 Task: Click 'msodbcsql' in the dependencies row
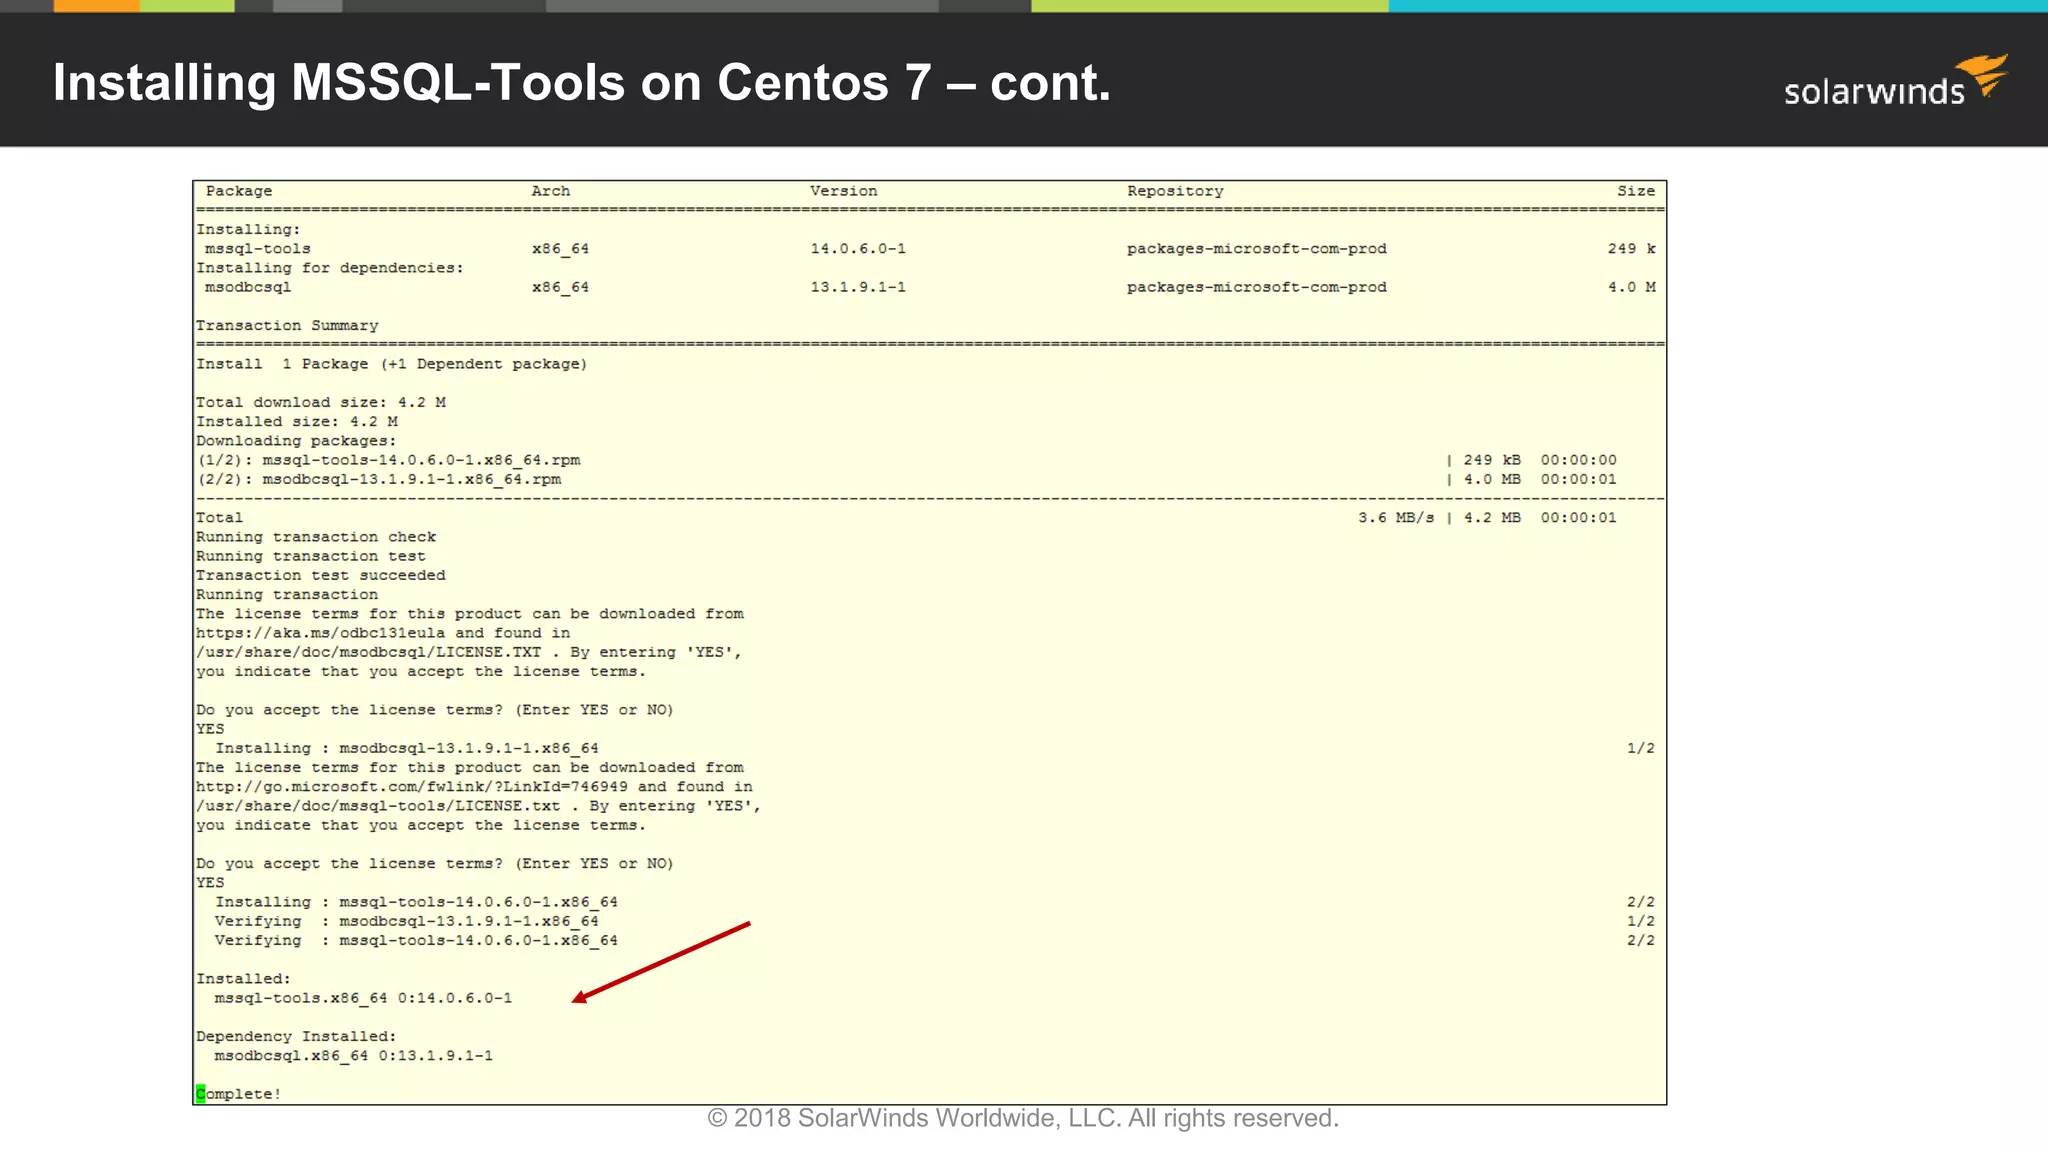(x=248, y=287)
